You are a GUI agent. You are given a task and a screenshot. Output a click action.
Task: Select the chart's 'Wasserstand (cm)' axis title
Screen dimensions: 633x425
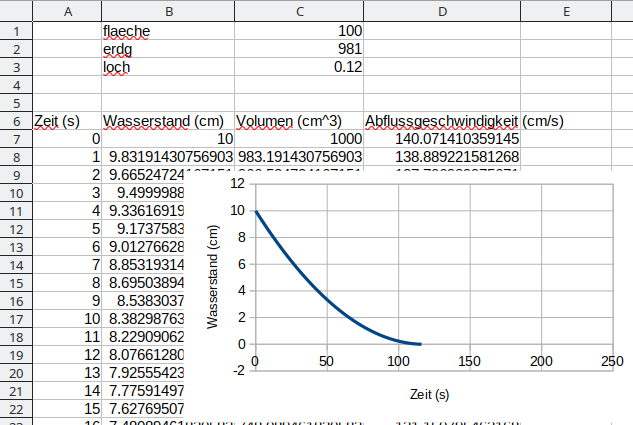[x=212, y=277]
